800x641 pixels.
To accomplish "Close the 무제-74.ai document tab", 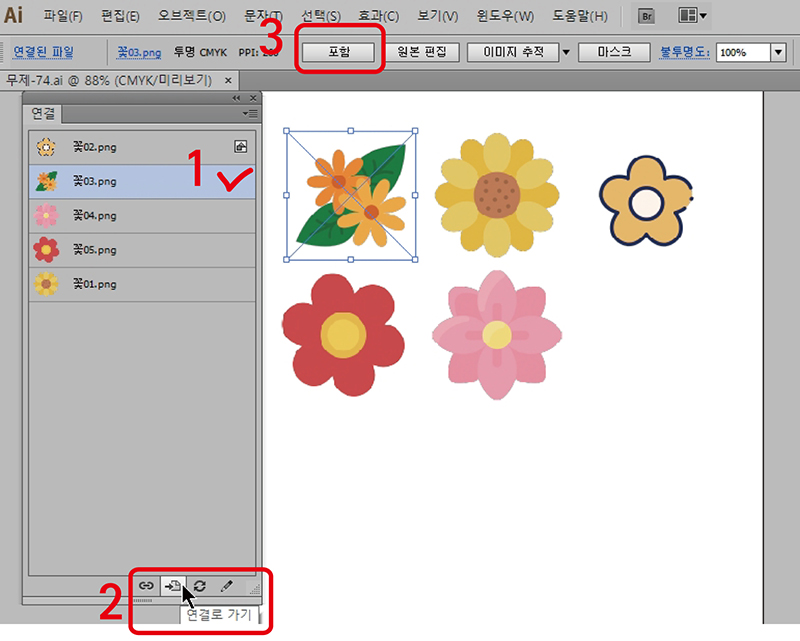I will tap(228, 80).
